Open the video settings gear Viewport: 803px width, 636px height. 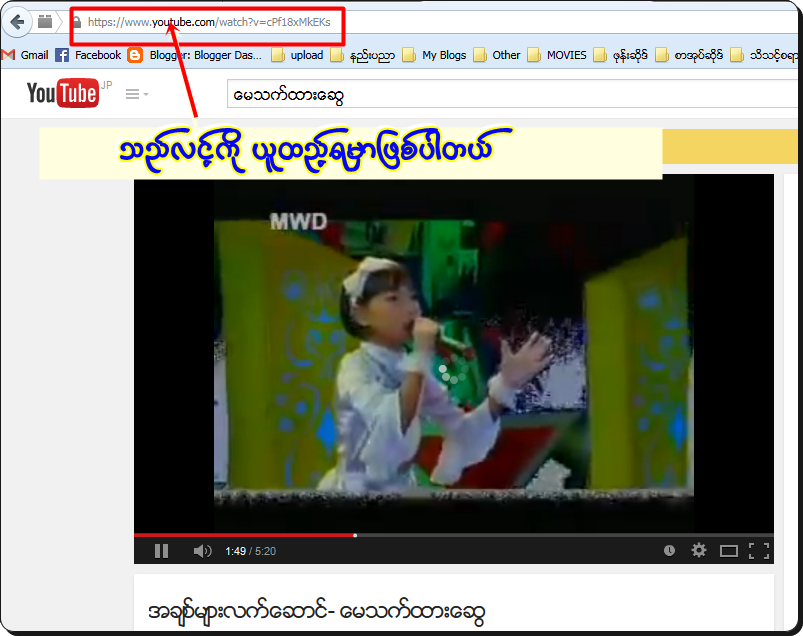click(699, 550)
